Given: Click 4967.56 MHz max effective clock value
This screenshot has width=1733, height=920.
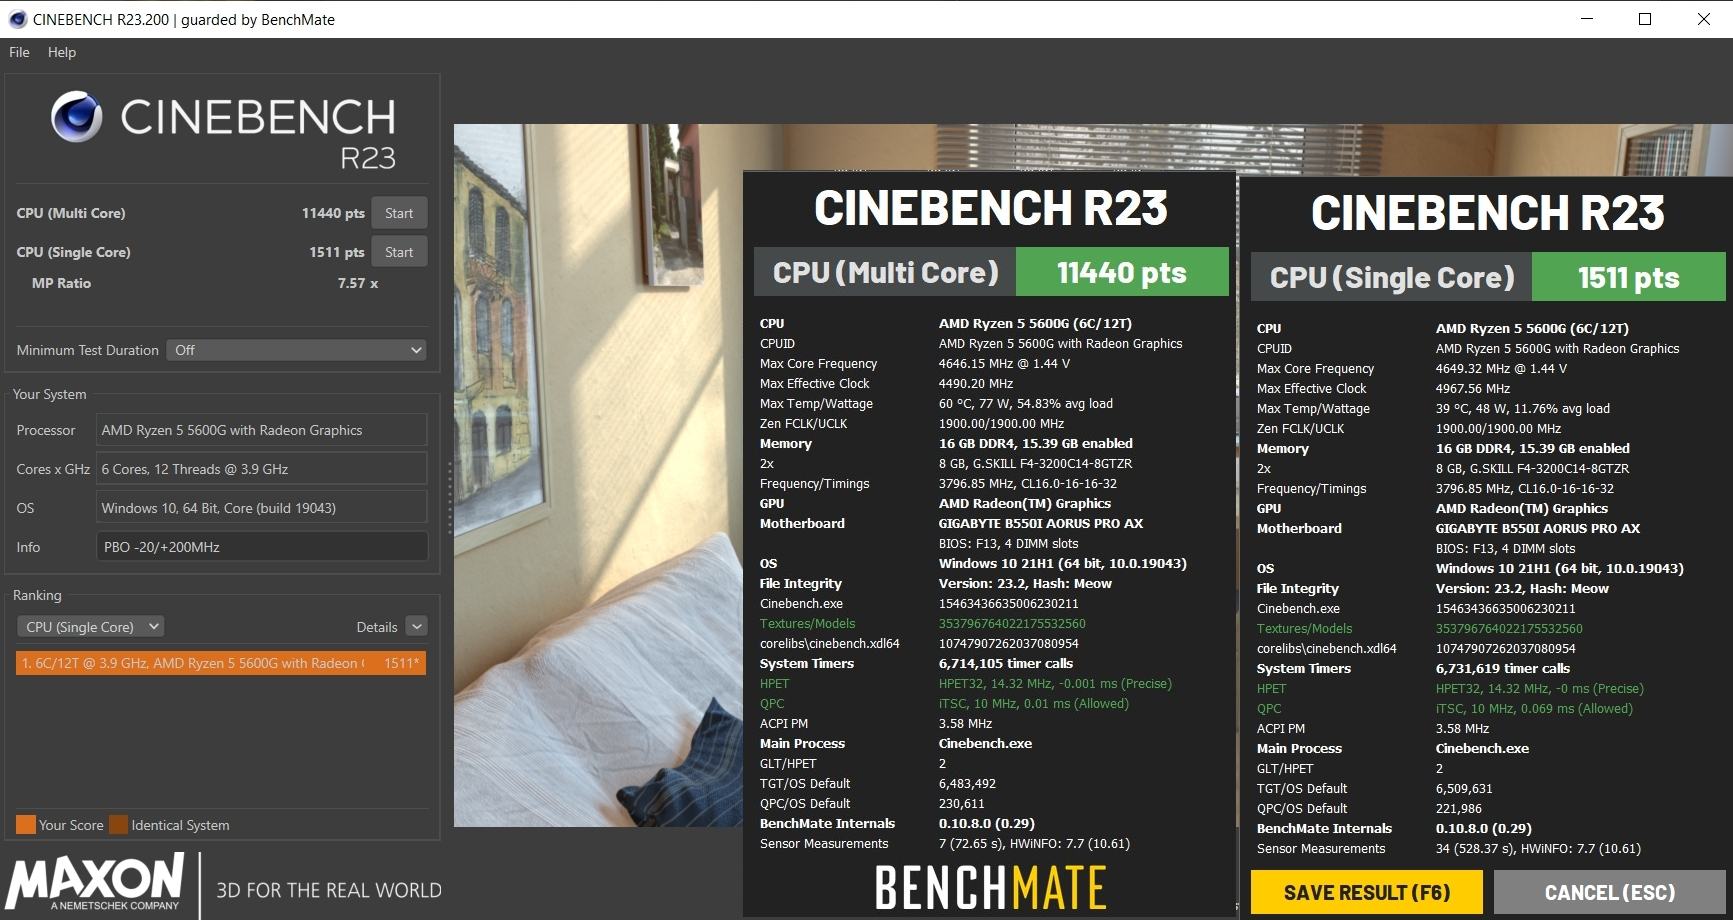Looking at the screenshot, I should point(1472,388).
